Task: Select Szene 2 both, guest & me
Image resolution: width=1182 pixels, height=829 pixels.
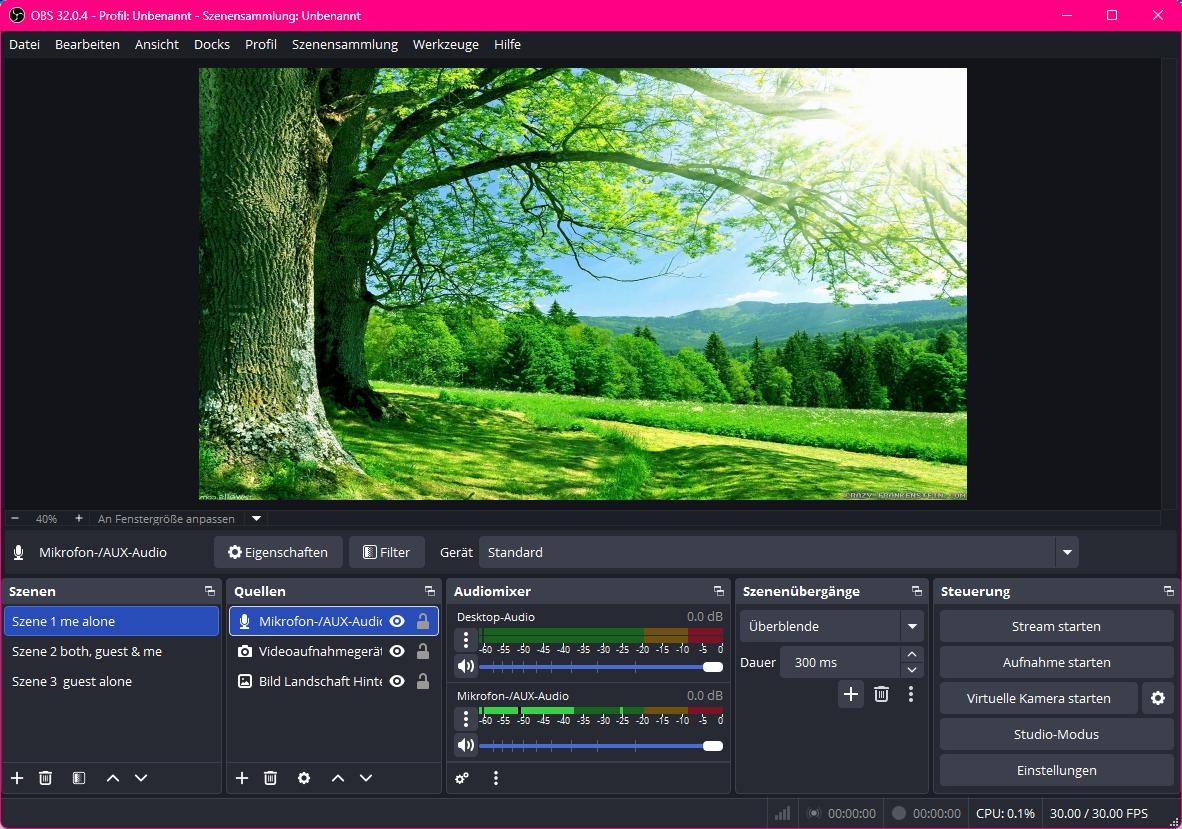Action: (111, 651)
